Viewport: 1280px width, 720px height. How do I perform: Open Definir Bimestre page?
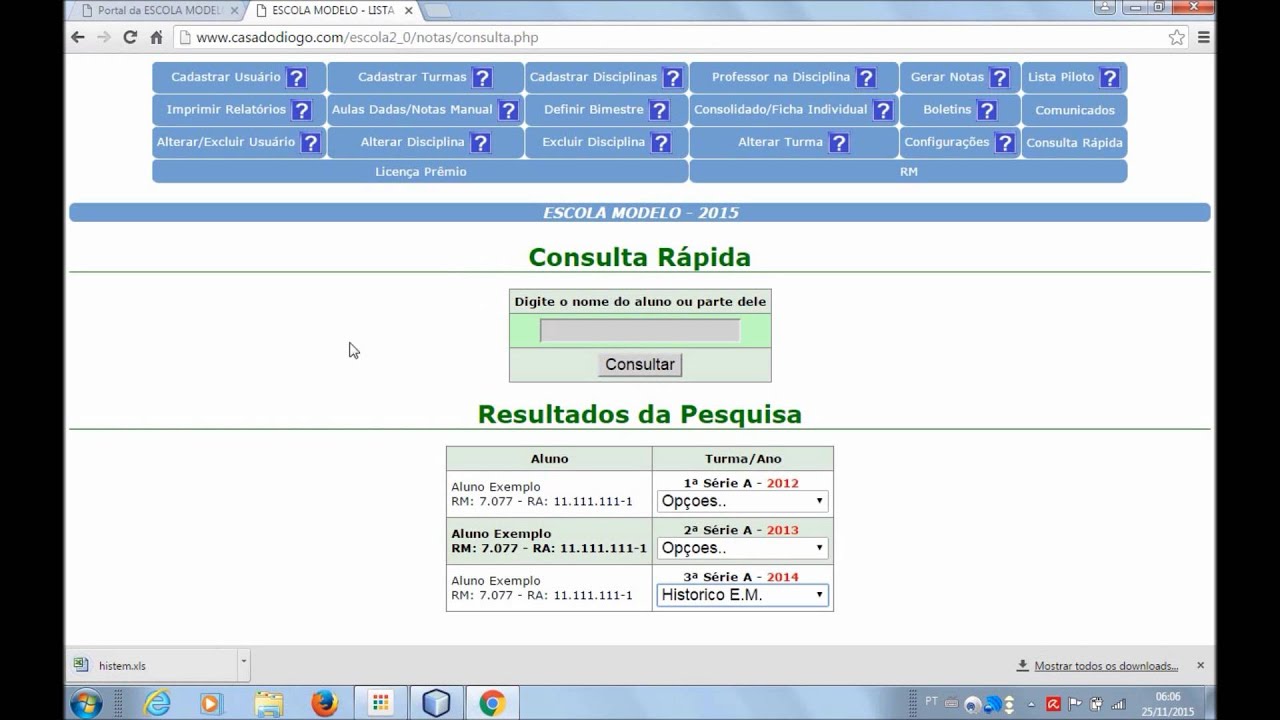coord(594,110)
